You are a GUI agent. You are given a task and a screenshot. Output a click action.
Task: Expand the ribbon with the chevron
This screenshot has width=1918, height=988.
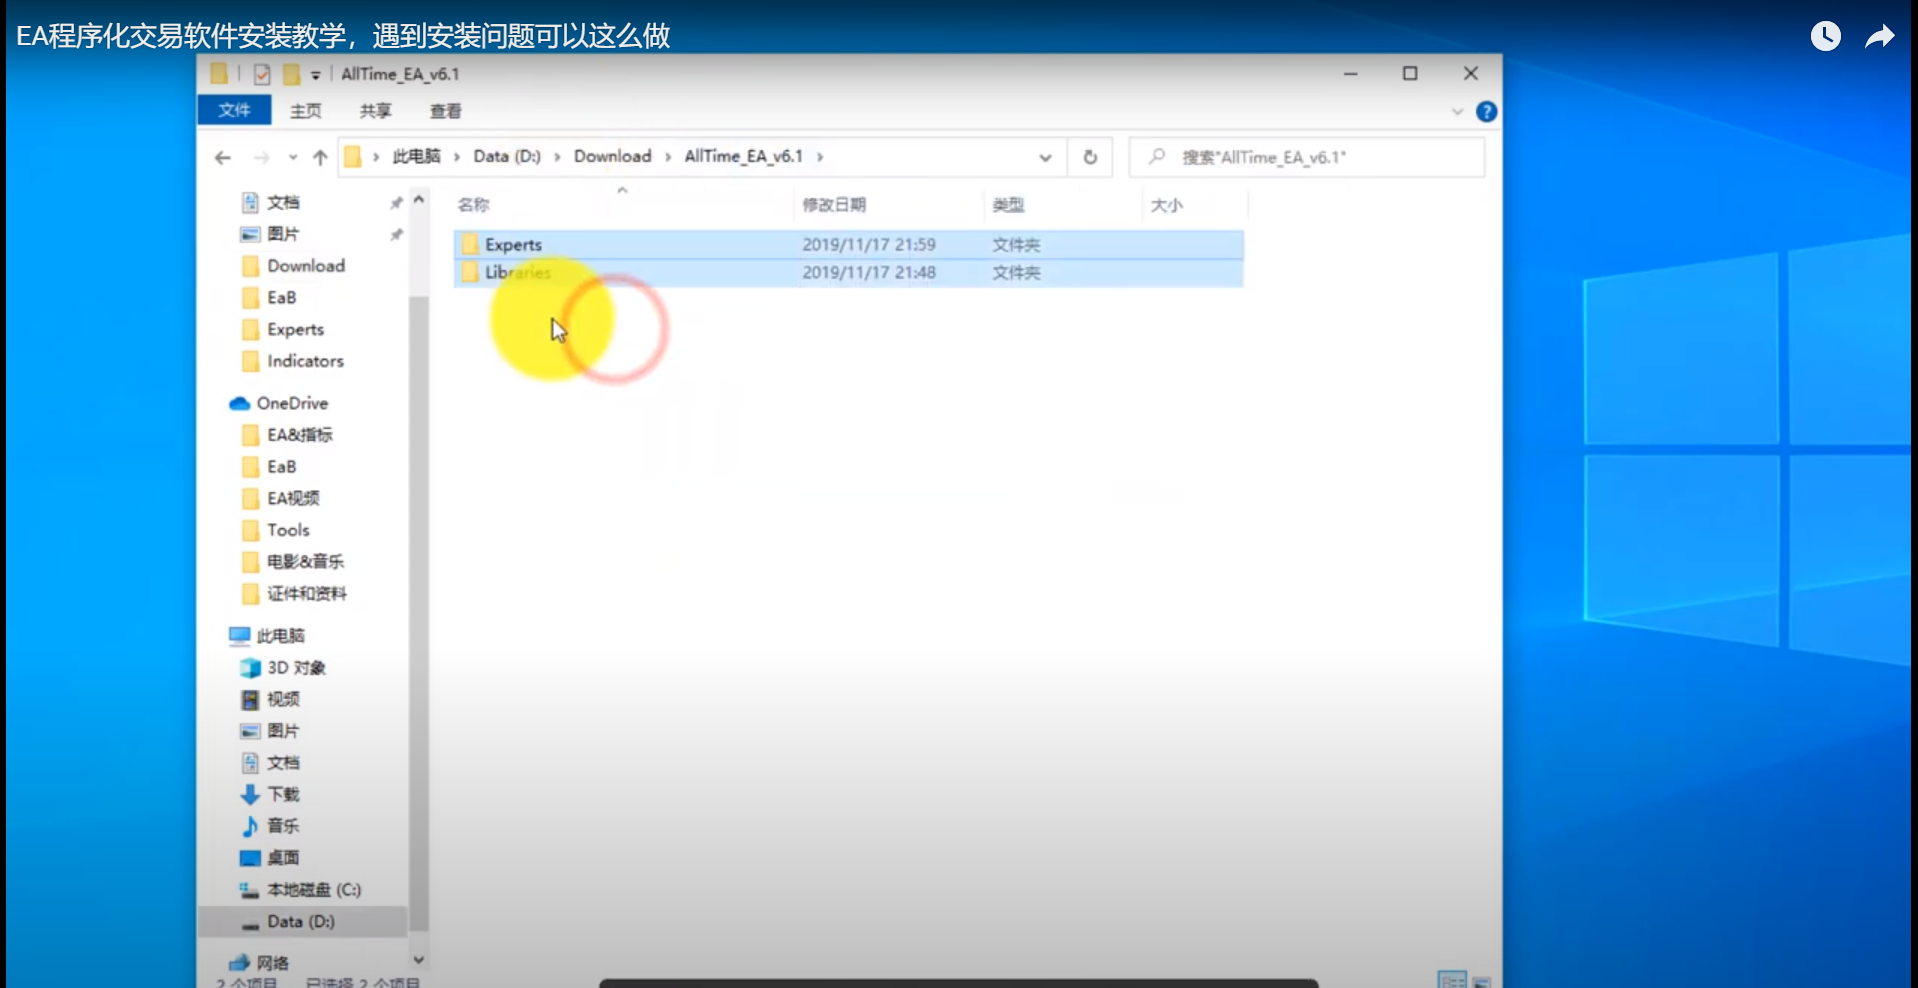[1457, 112]
